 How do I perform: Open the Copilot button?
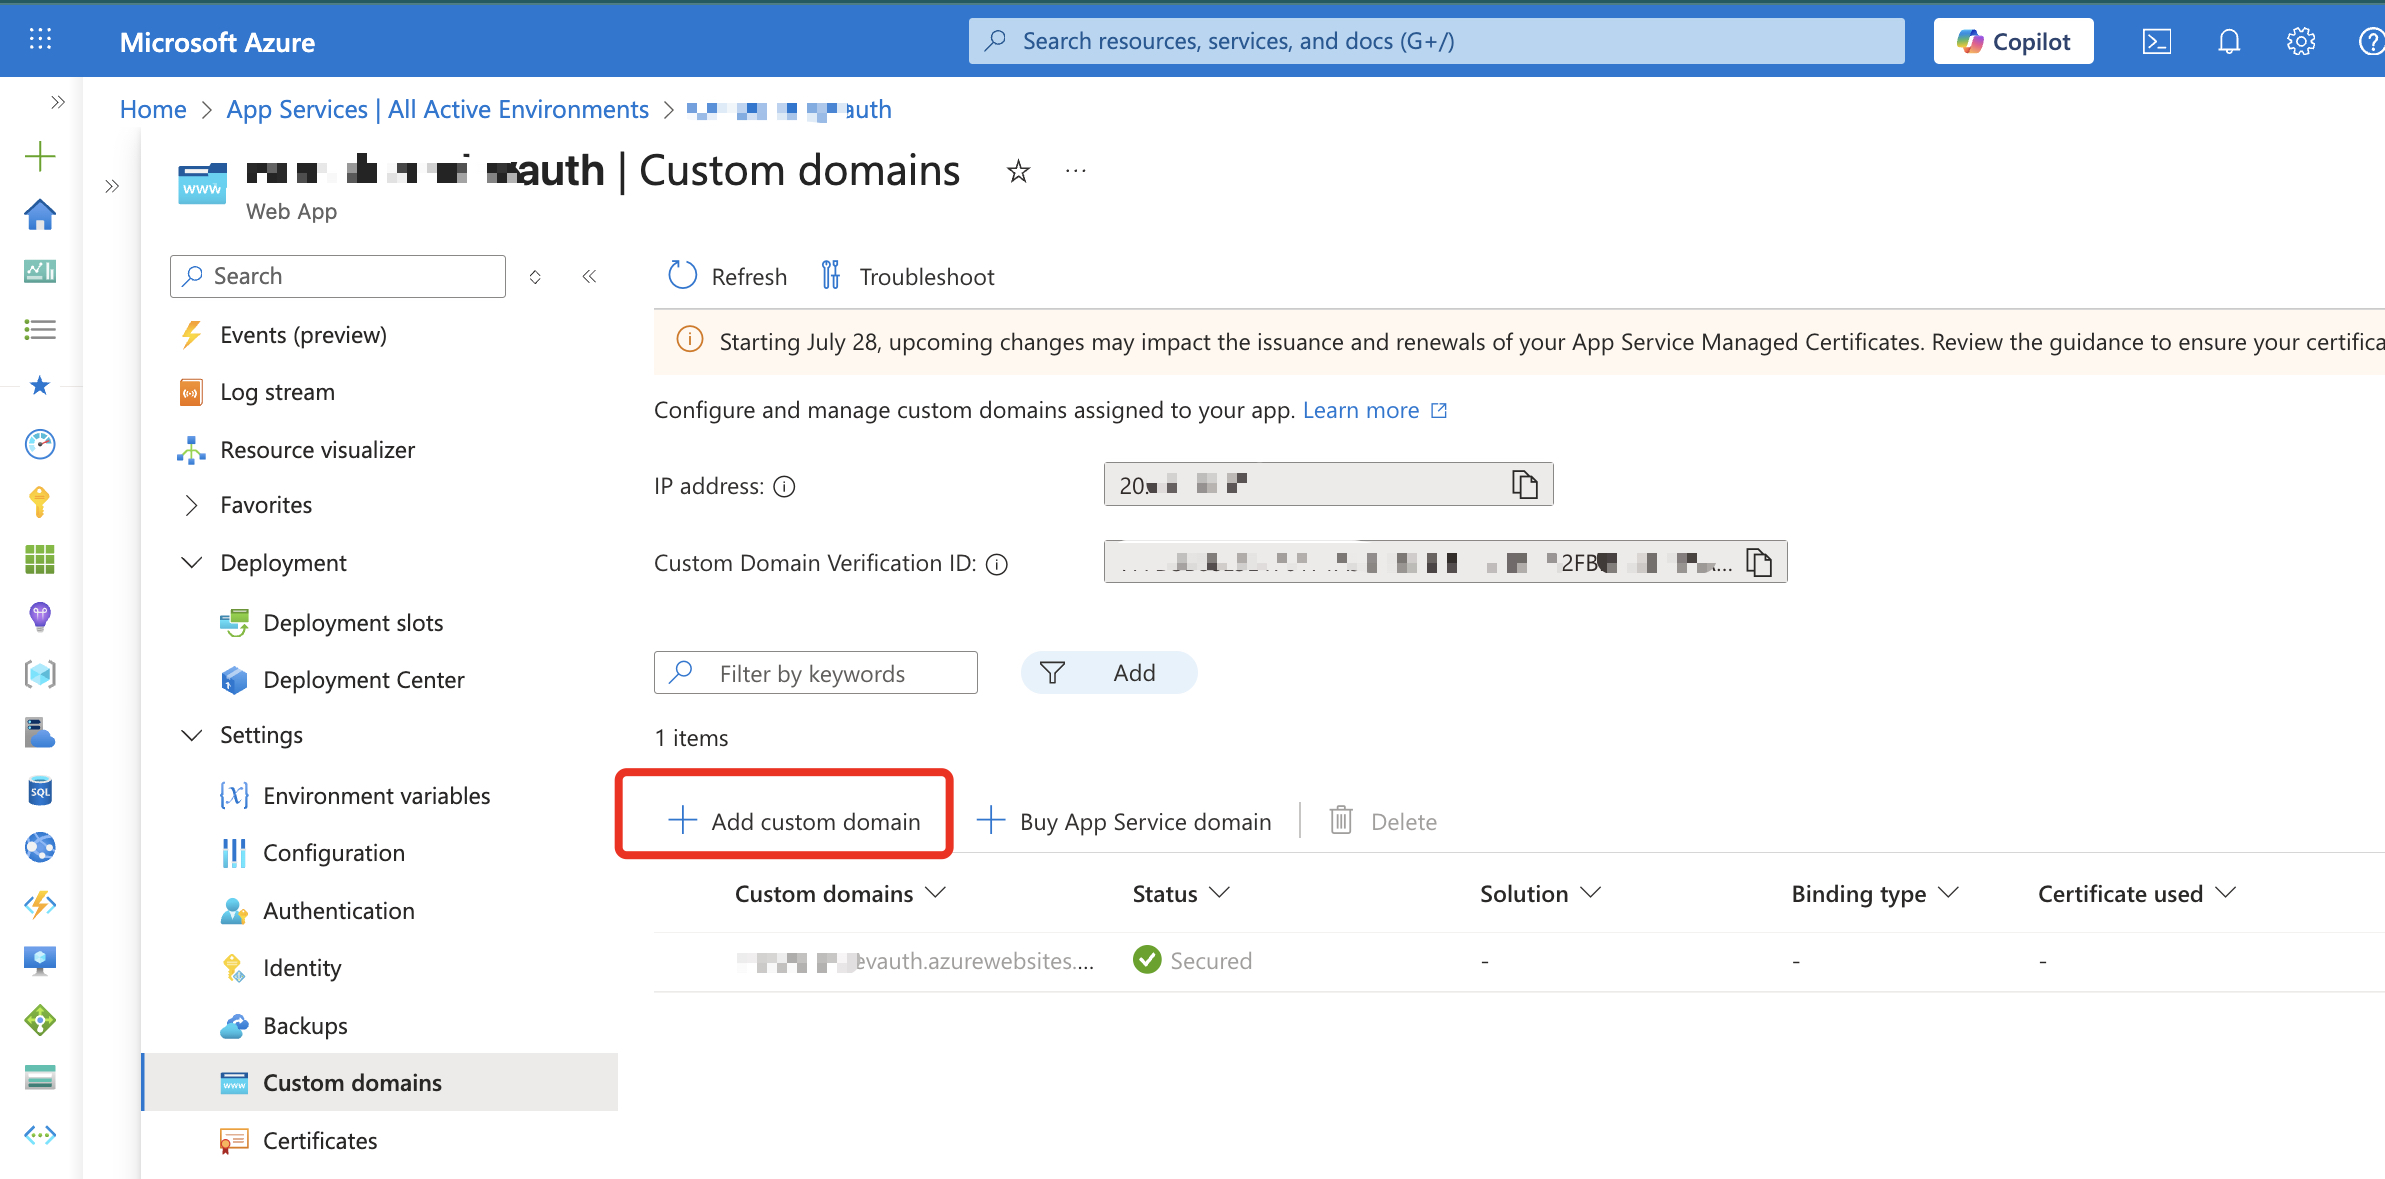(2013, 41)
